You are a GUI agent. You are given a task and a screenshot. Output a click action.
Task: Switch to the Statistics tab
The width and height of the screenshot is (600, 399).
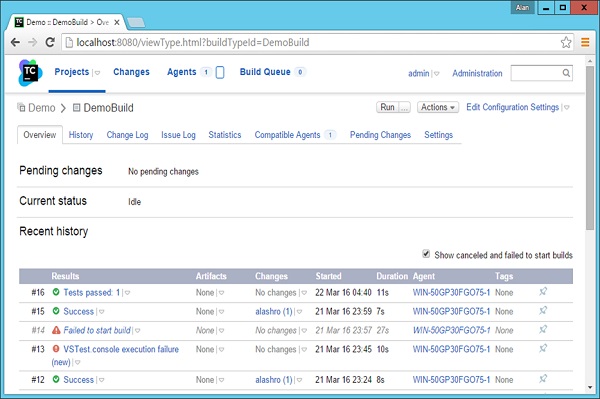(225, 135)
